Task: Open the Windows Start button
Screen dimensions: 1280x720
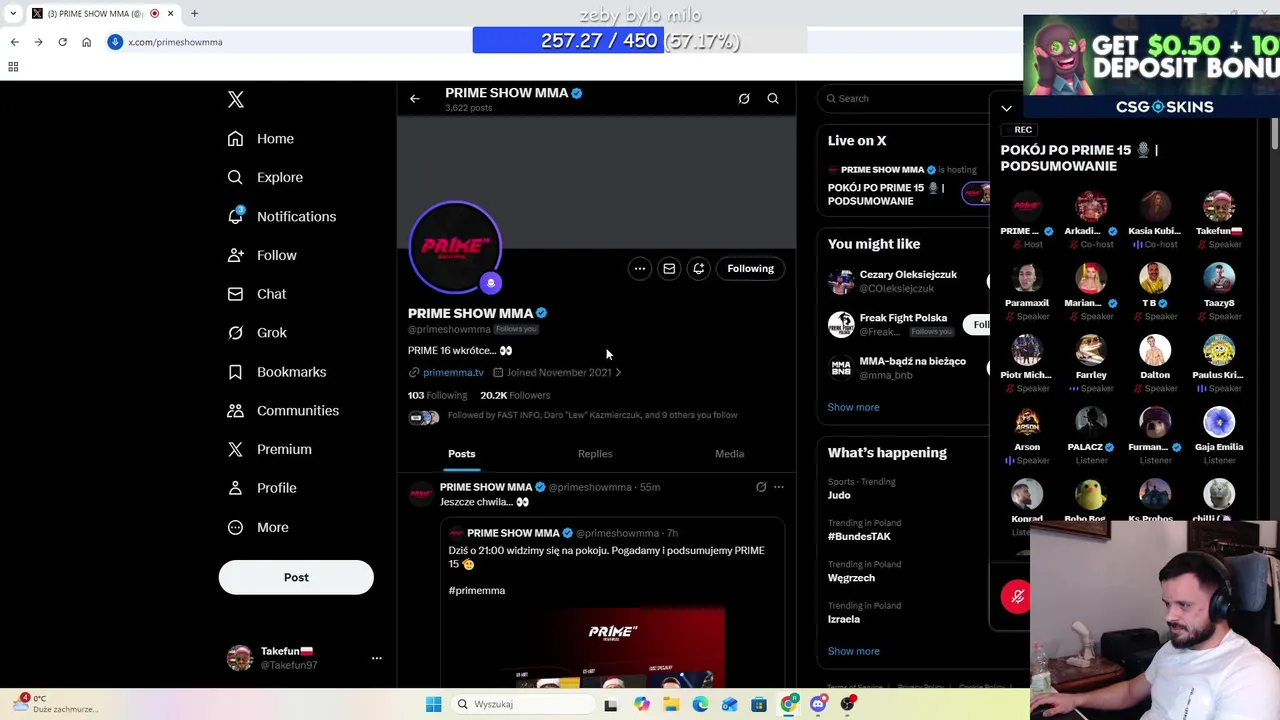Action: (x=433, y=704)
